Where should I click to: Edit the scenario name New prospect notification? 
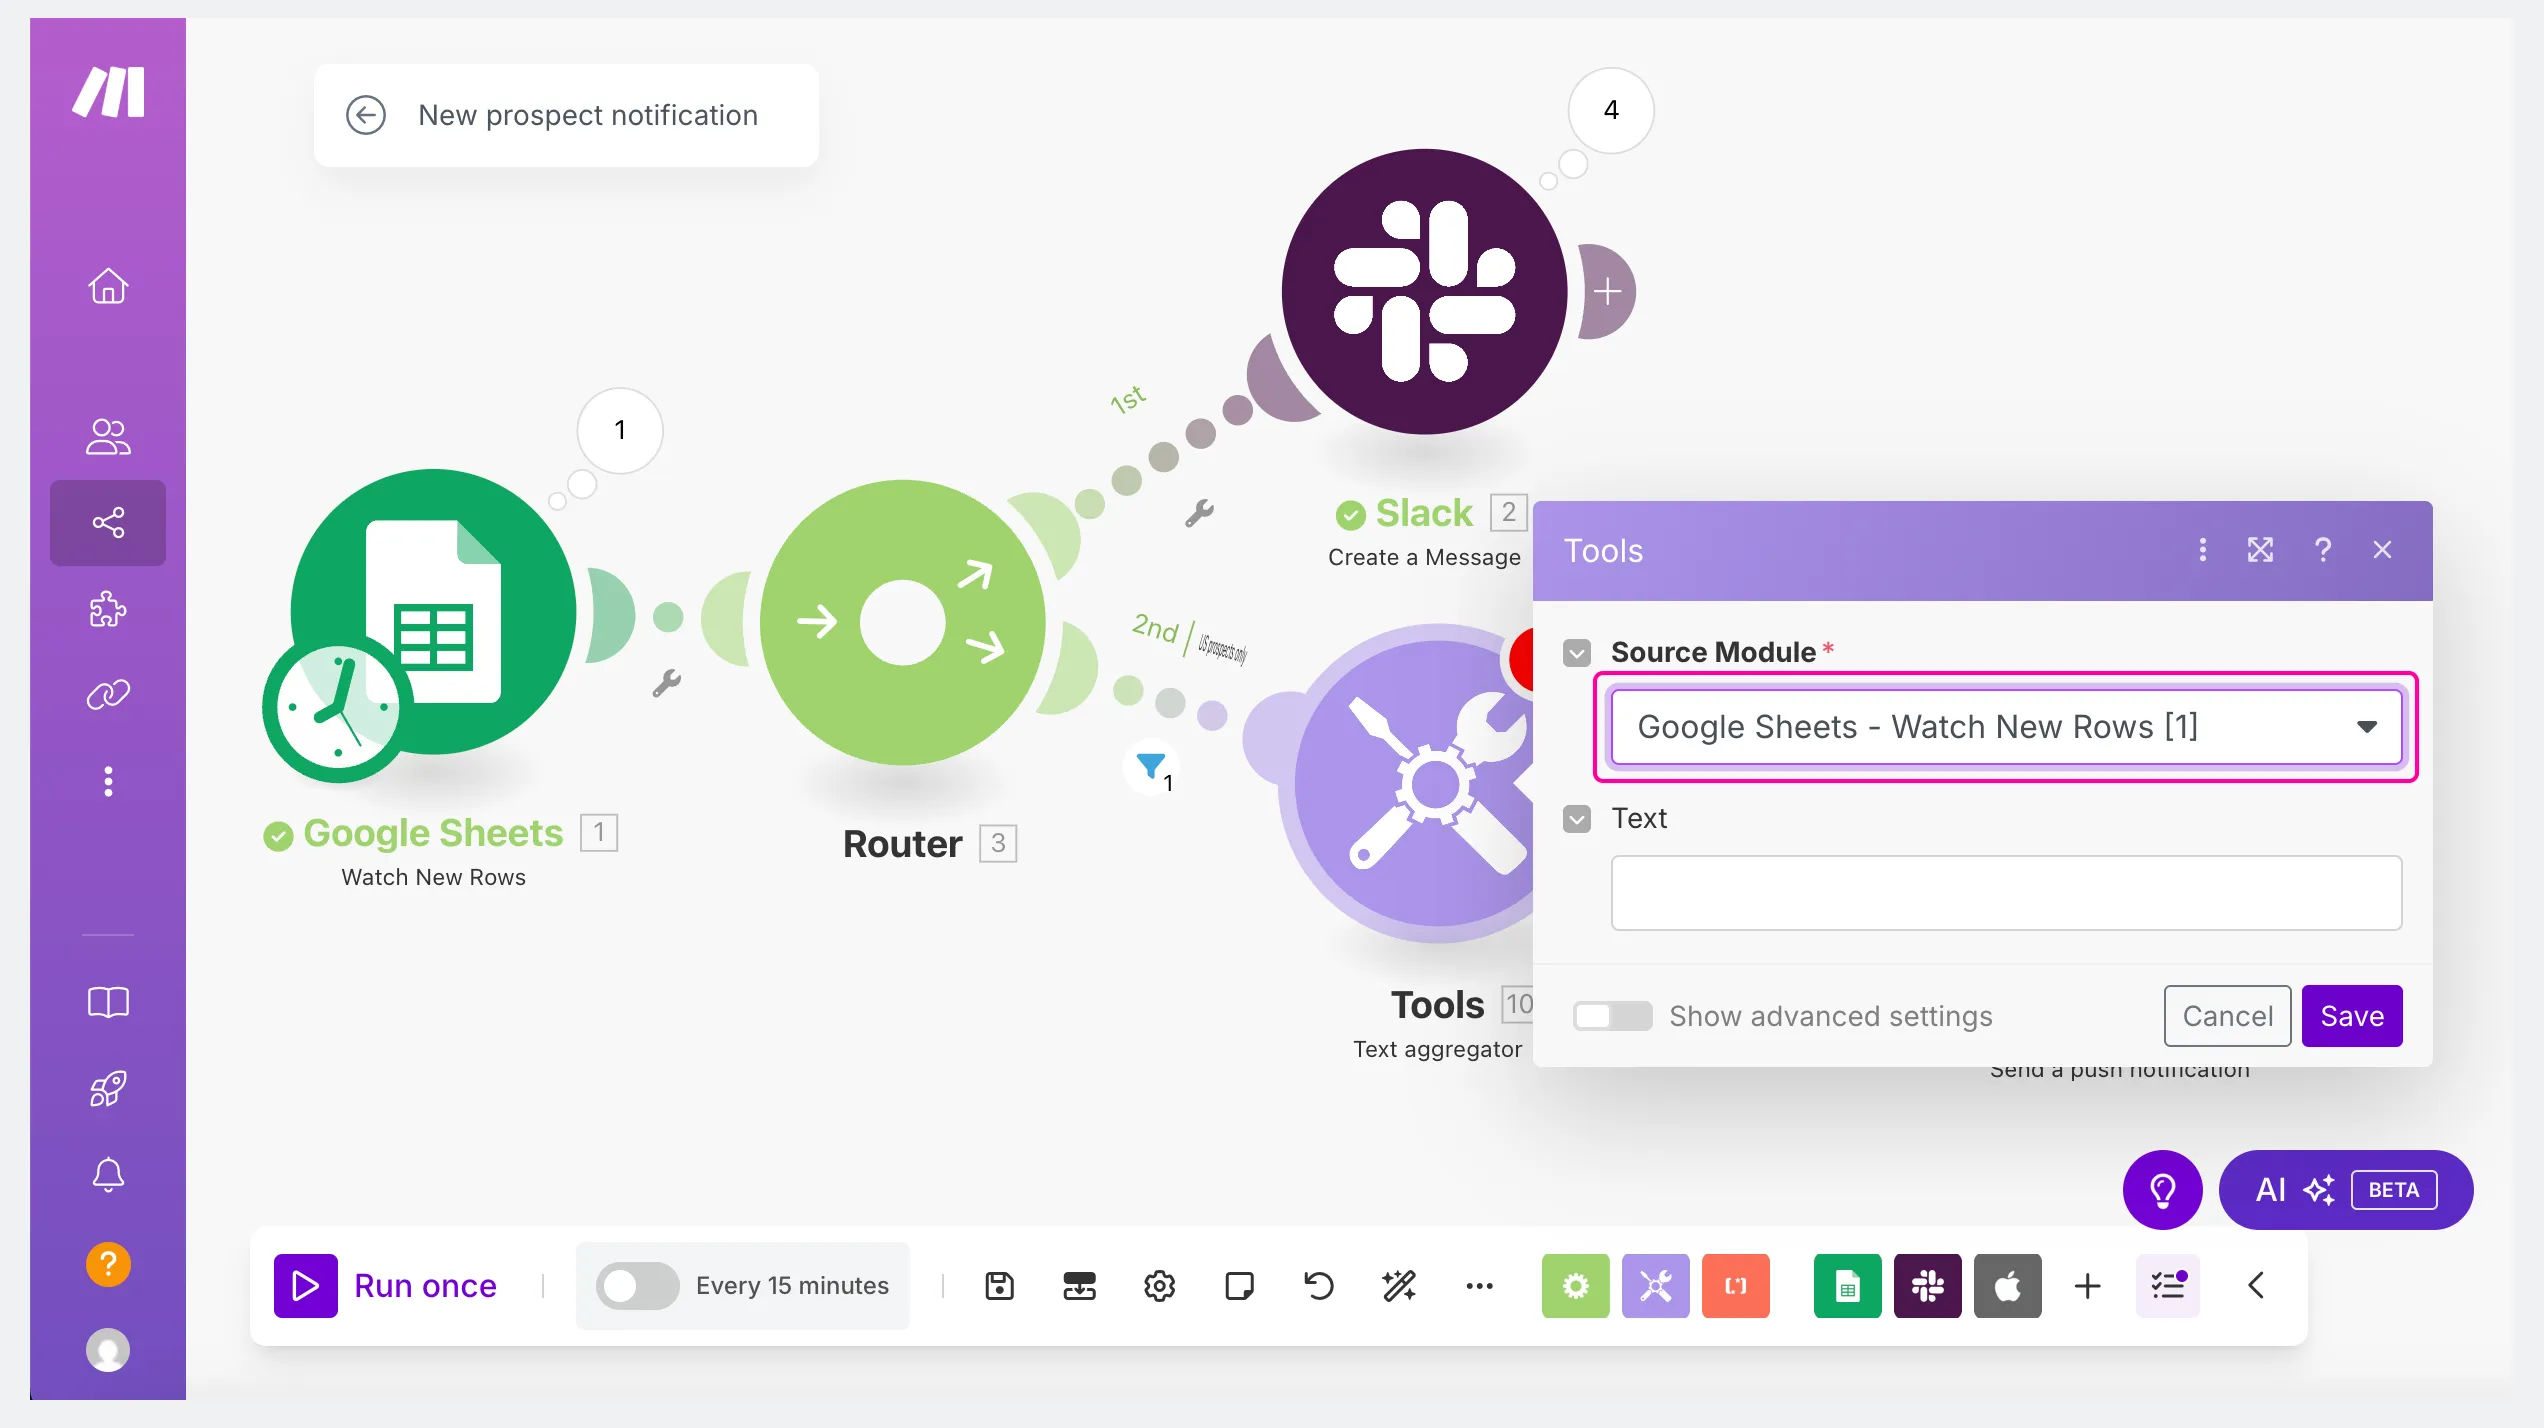(588, 115)
